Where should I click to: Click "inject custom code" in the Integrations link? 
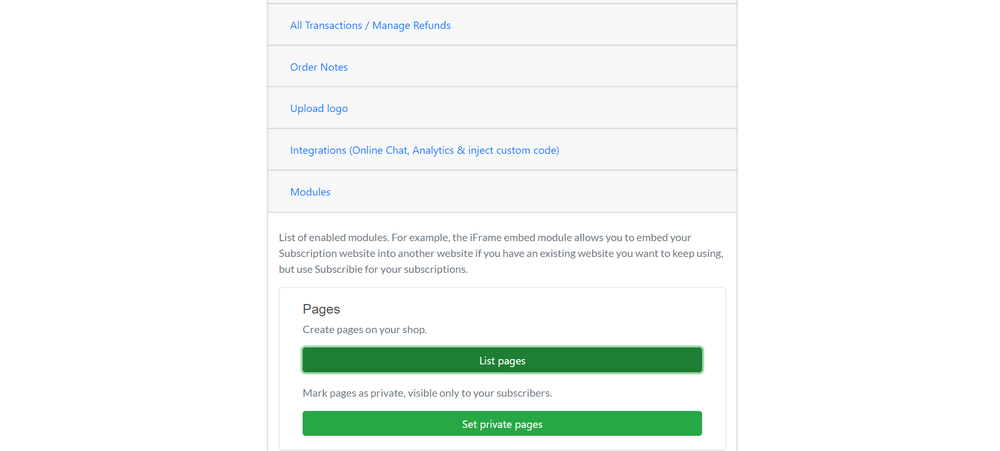click(x=512, y=151)
